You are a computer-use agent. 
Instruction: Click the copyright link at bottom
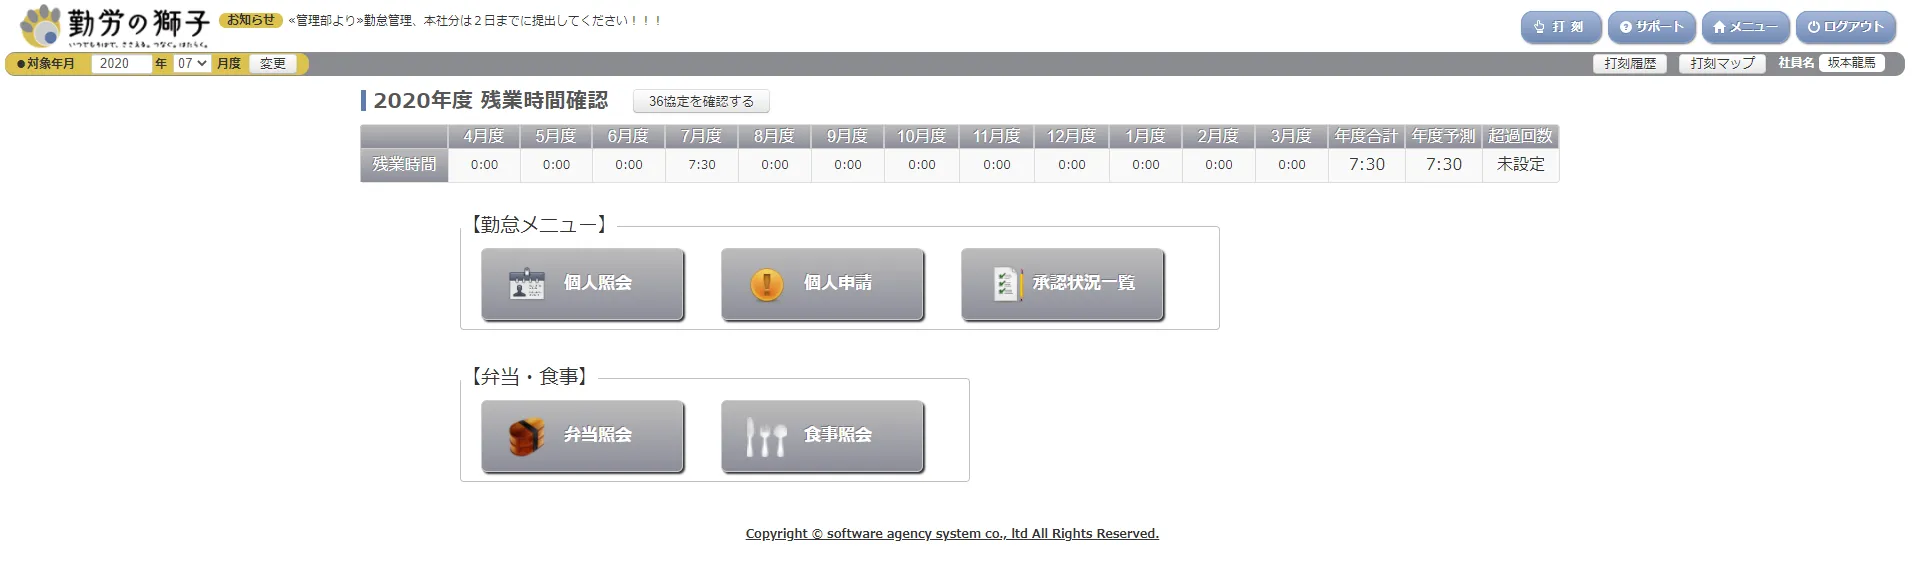tap(952, 534)
